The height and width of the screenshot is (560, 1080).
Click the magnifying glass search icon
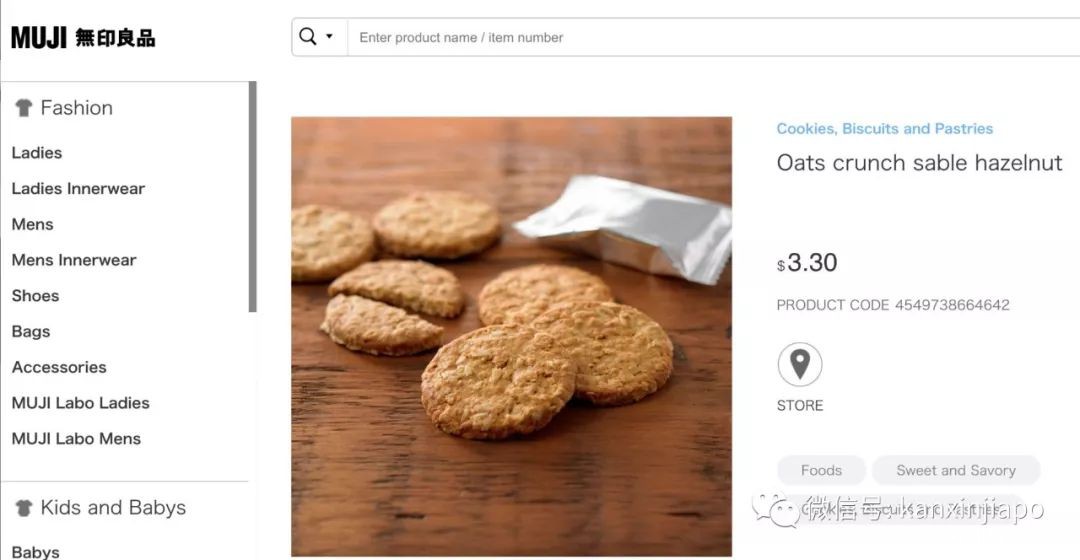pos(307,37)
